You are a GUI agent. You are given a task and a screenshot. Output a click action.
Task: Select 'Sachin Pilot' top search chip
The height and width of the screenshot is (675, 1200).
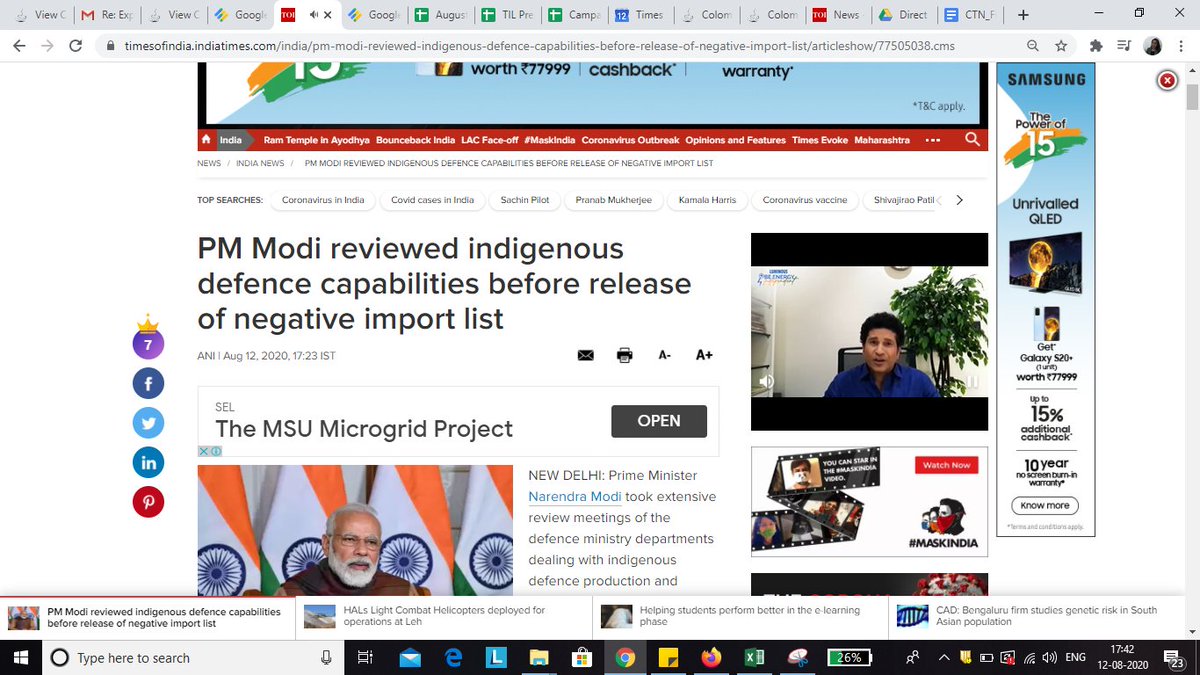click(525, 200)
